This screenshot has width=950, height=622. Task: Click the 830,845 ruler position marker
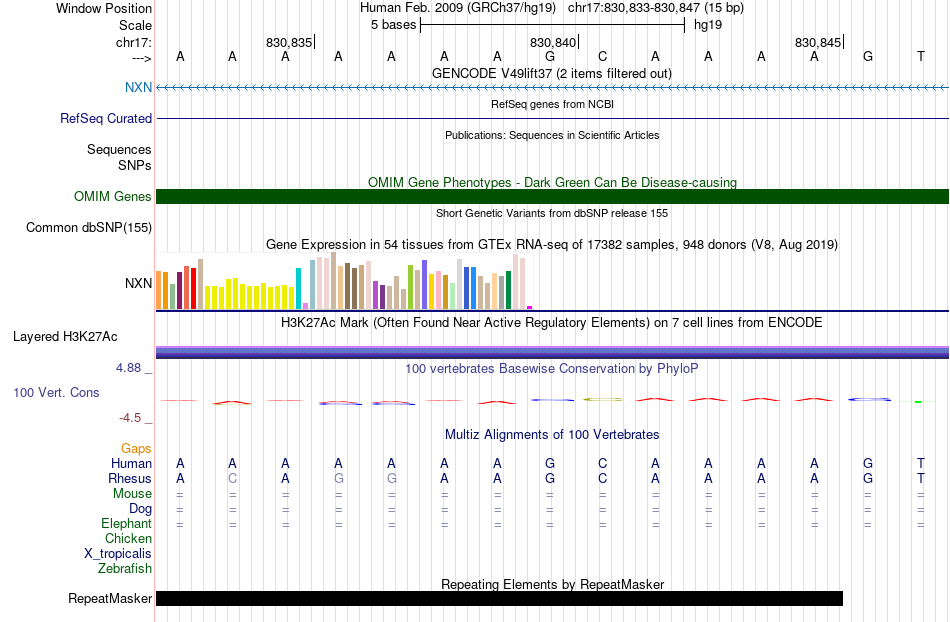818,42
